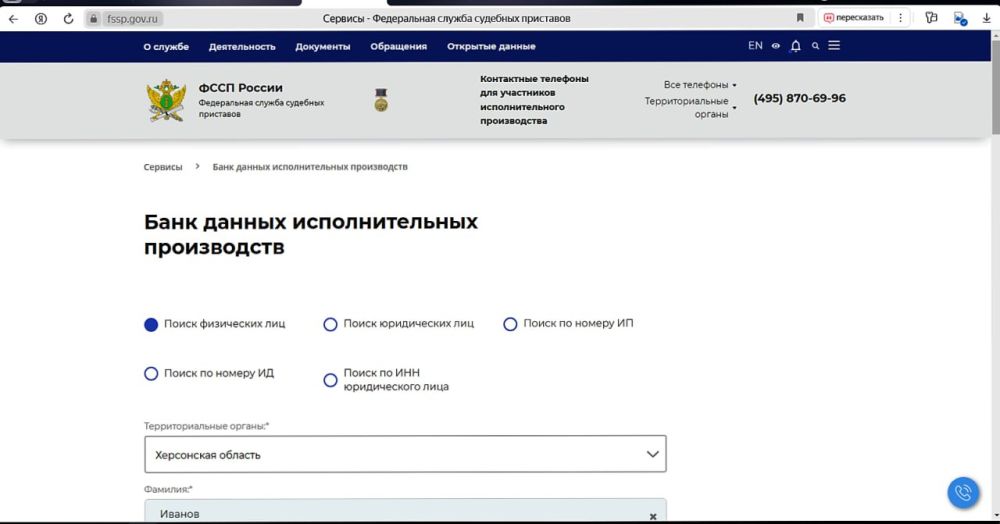The image size is (1000, 524).
Task: Select 'Поиск по номеру ИП' radio option
Action: point(510,324)
